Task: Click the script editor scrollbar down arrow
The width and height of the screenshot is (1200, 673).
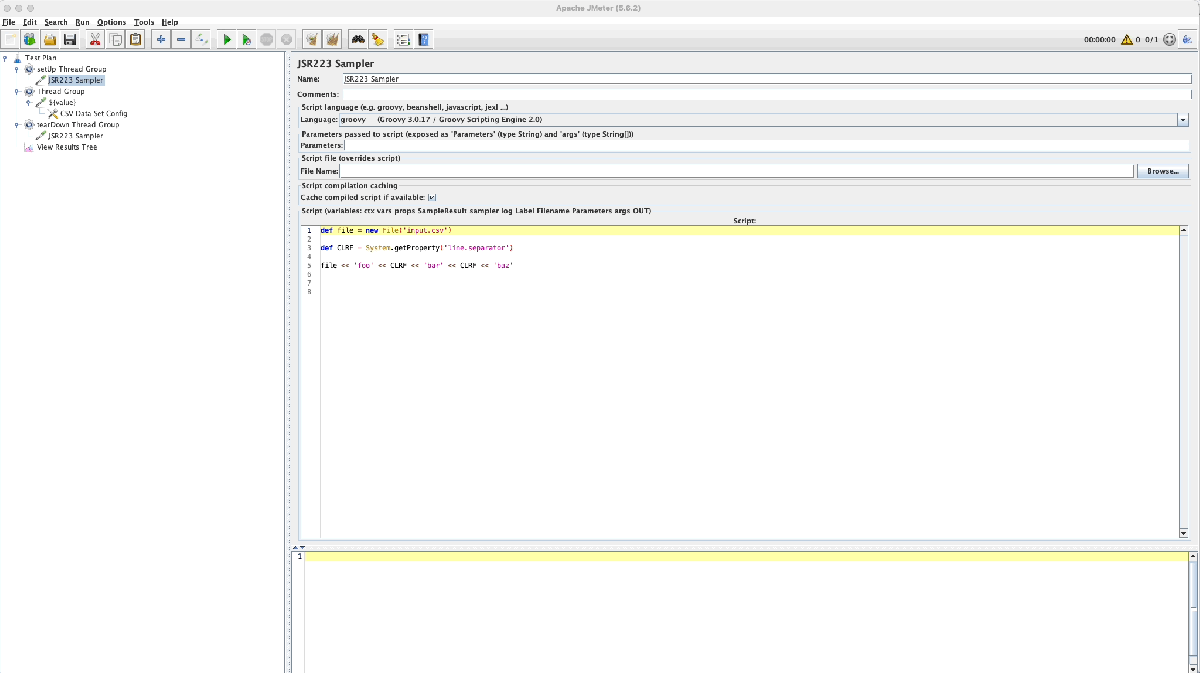Action: [x=1184, y=533]
